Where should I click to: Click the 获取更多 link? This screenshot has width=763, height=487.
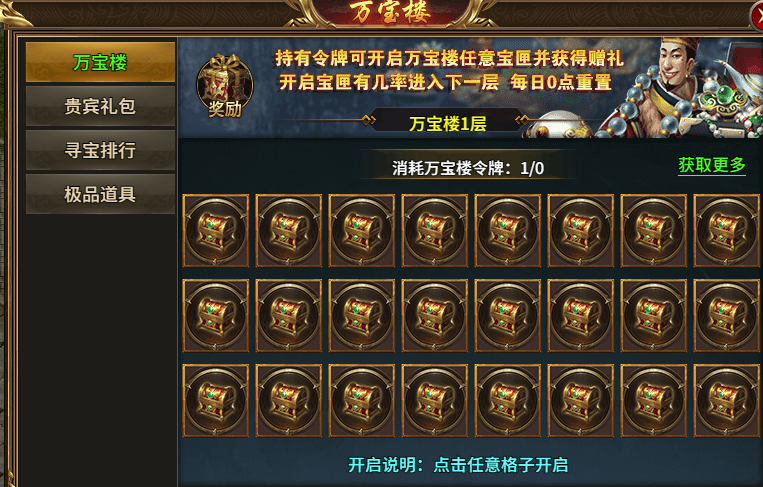712,165
